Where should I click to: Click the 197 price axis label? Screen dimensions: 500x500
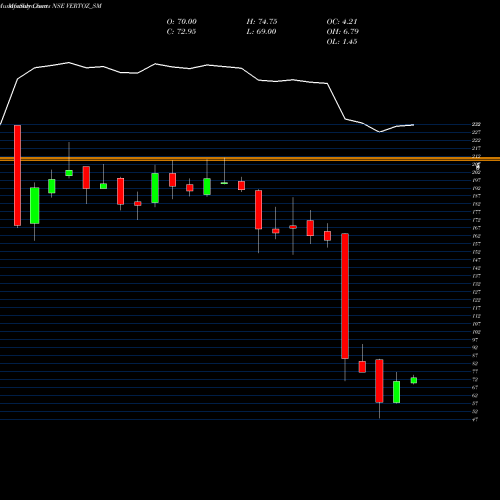click(476, 180)
